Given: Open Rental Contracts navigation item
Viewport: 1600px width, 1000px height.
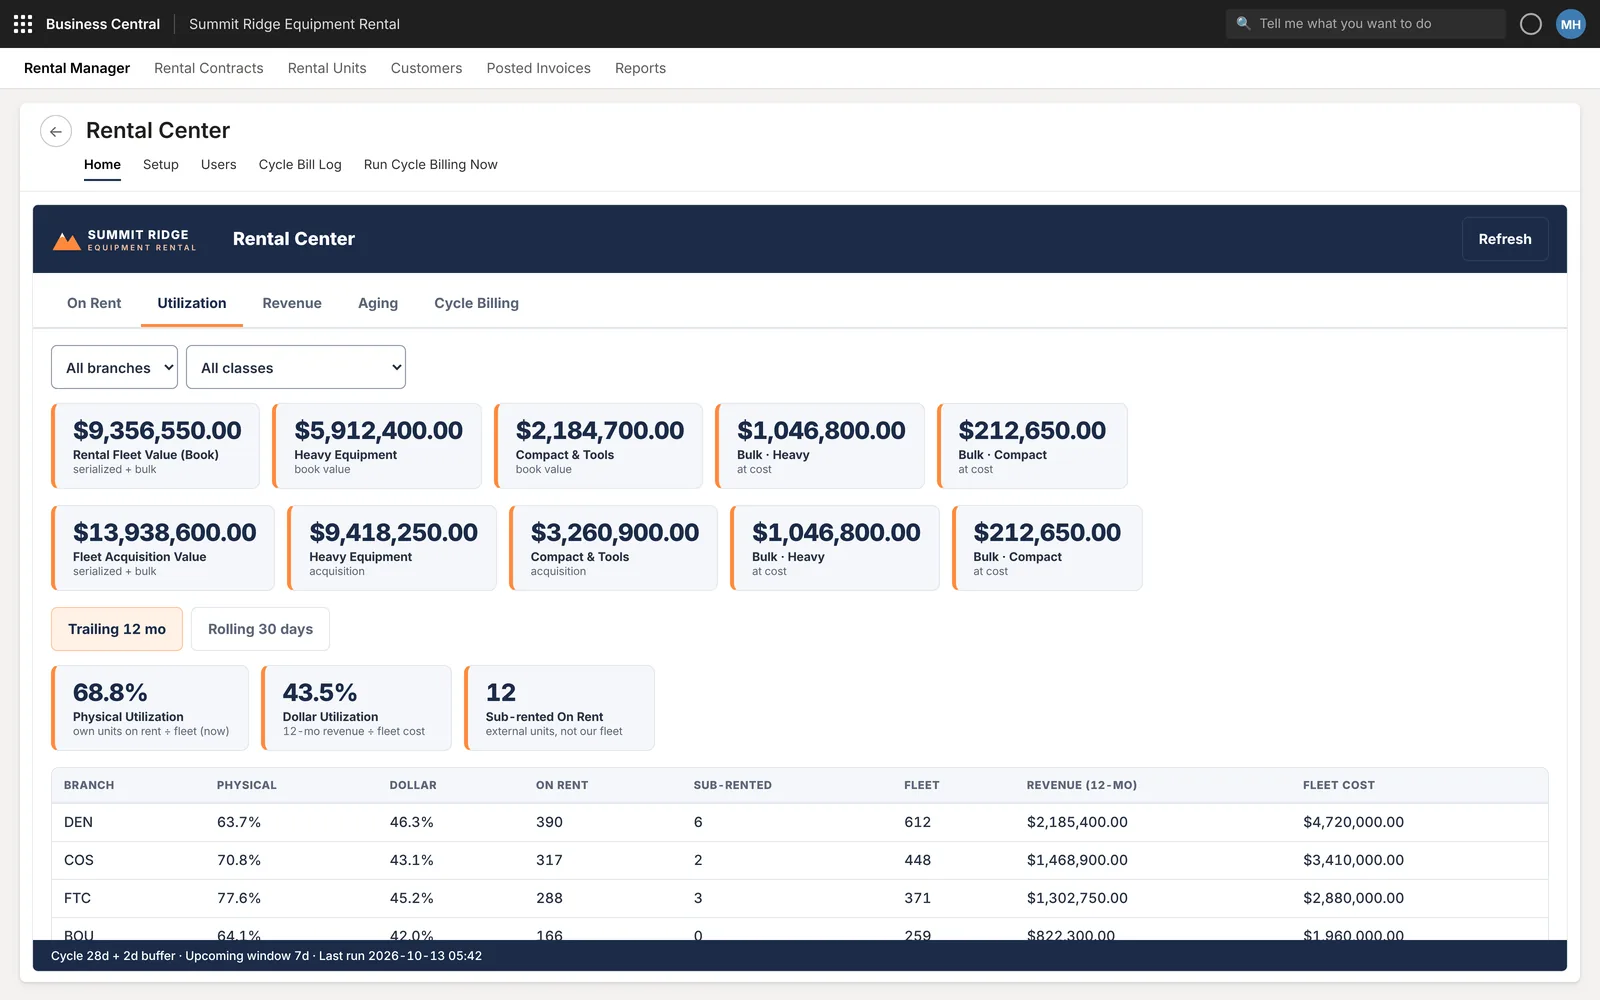Looking at the screenshot, I should click(209, 68).
